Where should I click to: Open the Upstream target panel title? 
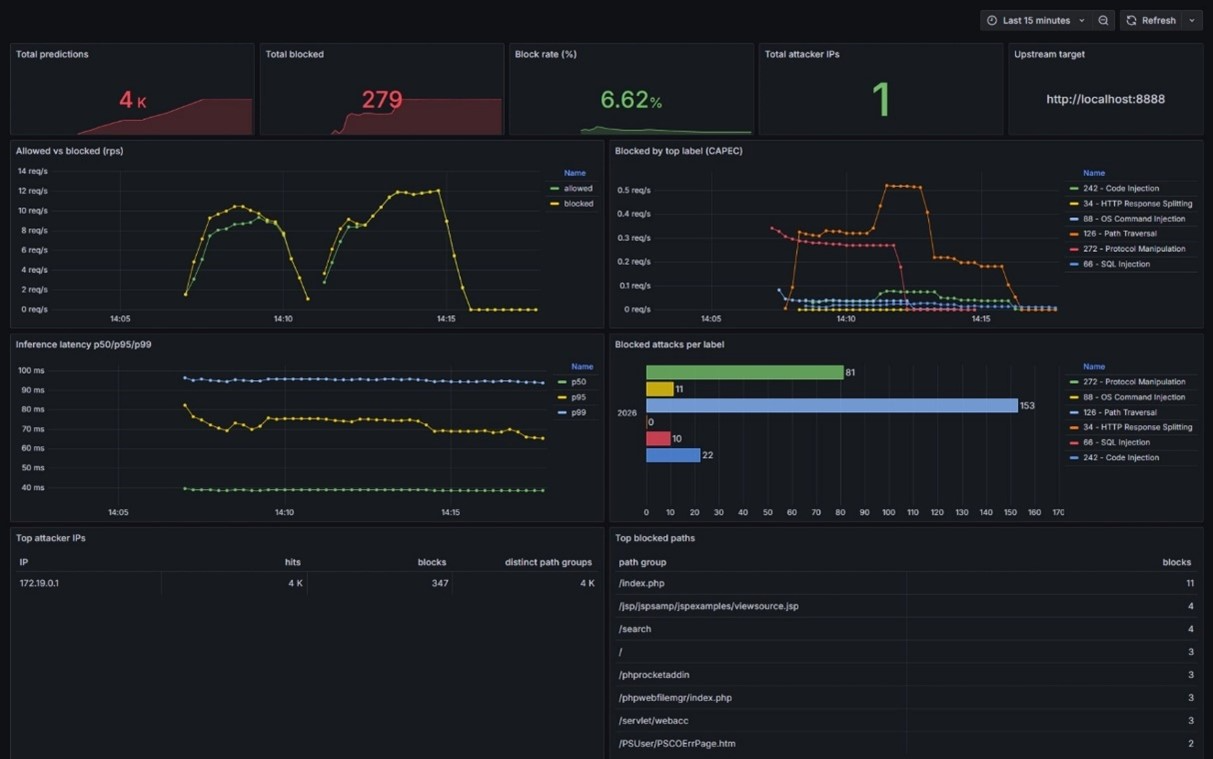1049,54
